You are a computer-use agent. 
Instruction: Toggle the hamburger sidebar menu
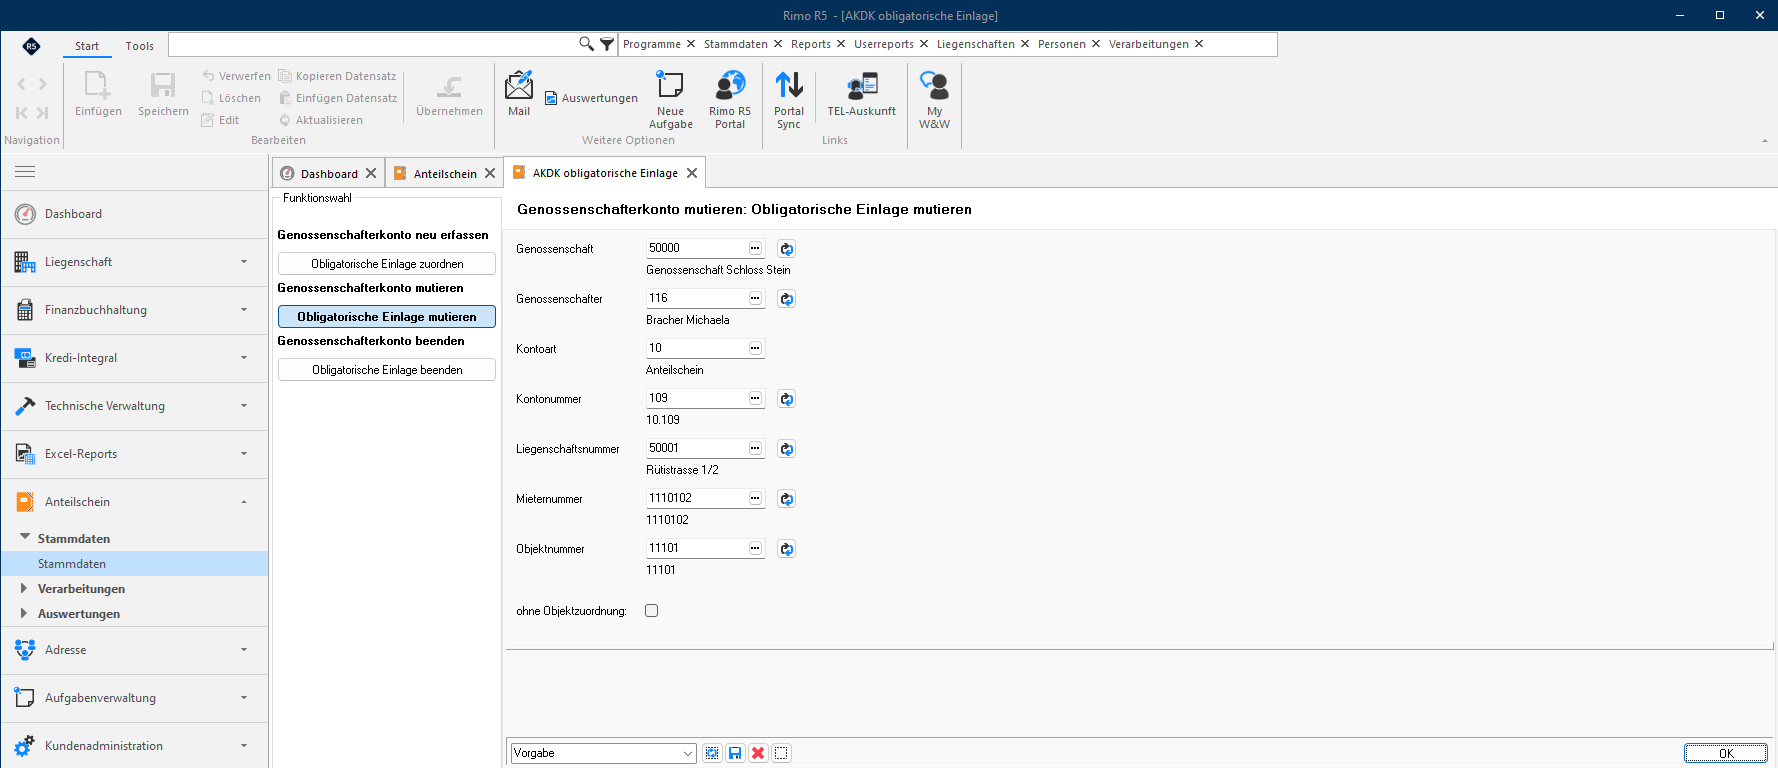pyautogui.click(x=25, y=172)
